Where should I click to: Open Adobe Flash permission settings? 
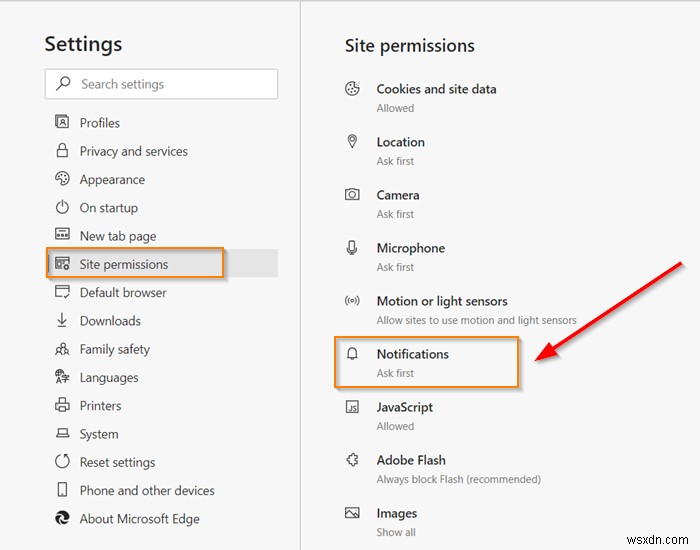[x=411, y=460]
